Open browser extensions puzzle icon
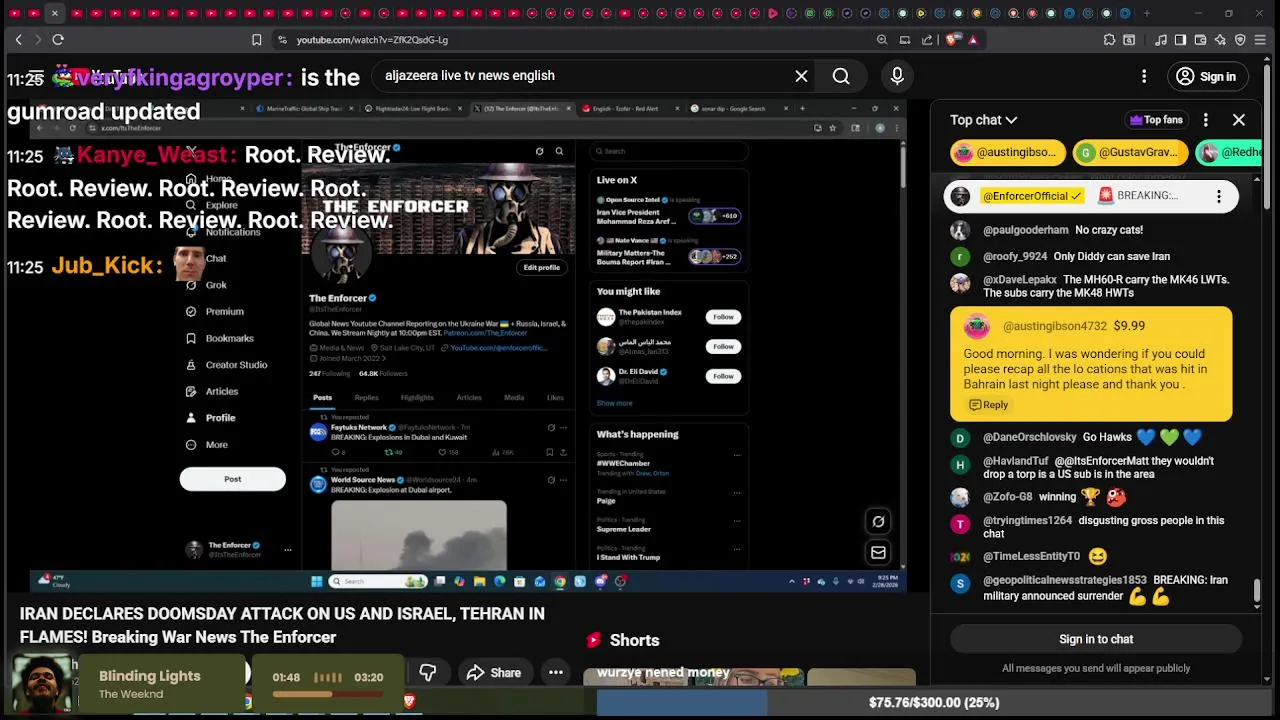This screenshot has width=1280, height=720. coord(1109,40)
